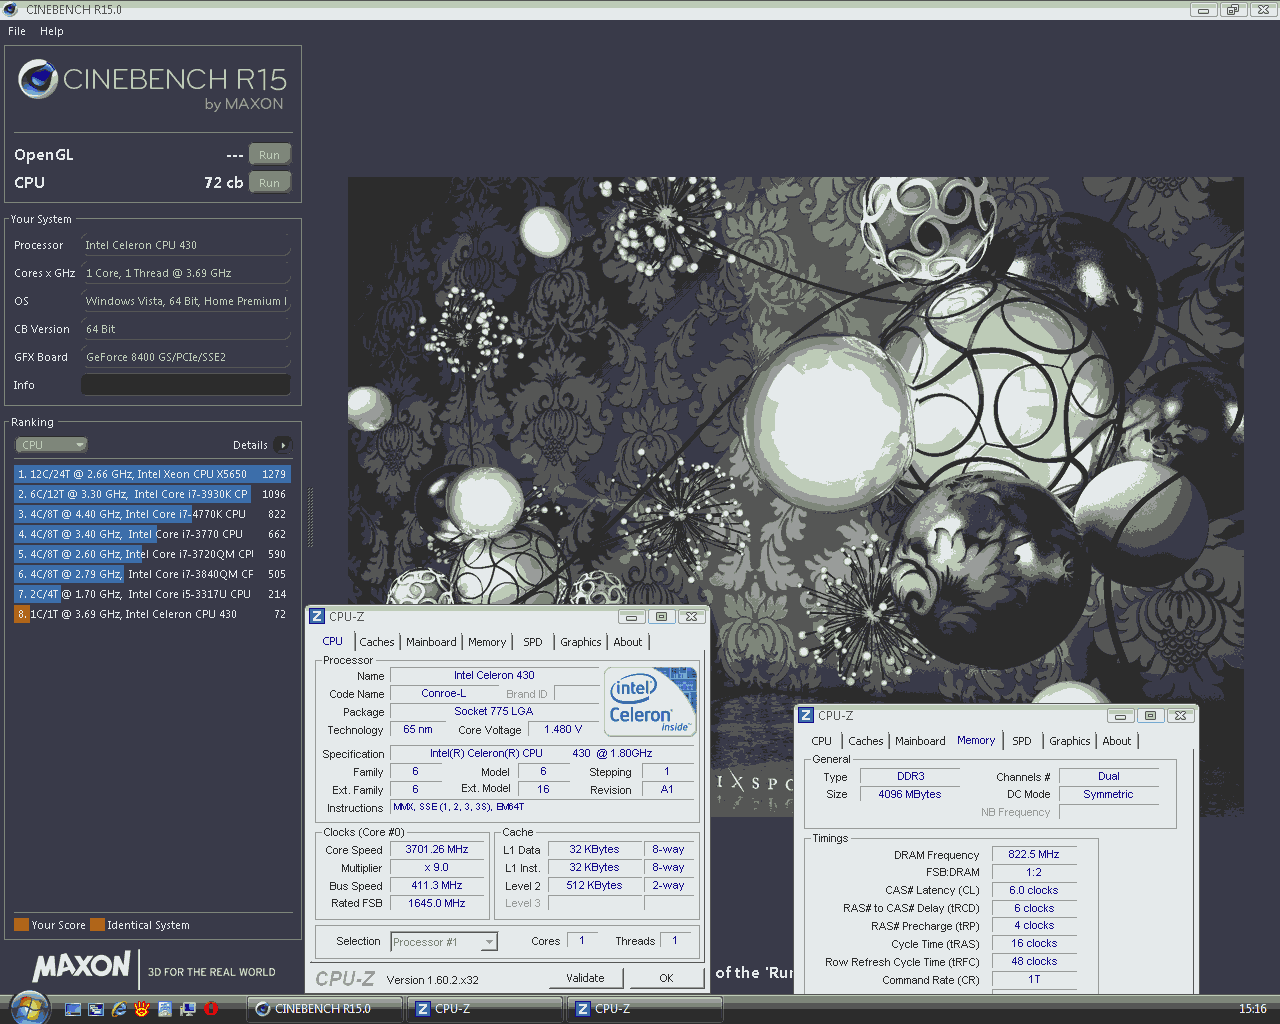Select ranking row Core i7-3930K
Image resolution: width=1280 pixels, height=1024 pixels.
(x=152, y=494)
